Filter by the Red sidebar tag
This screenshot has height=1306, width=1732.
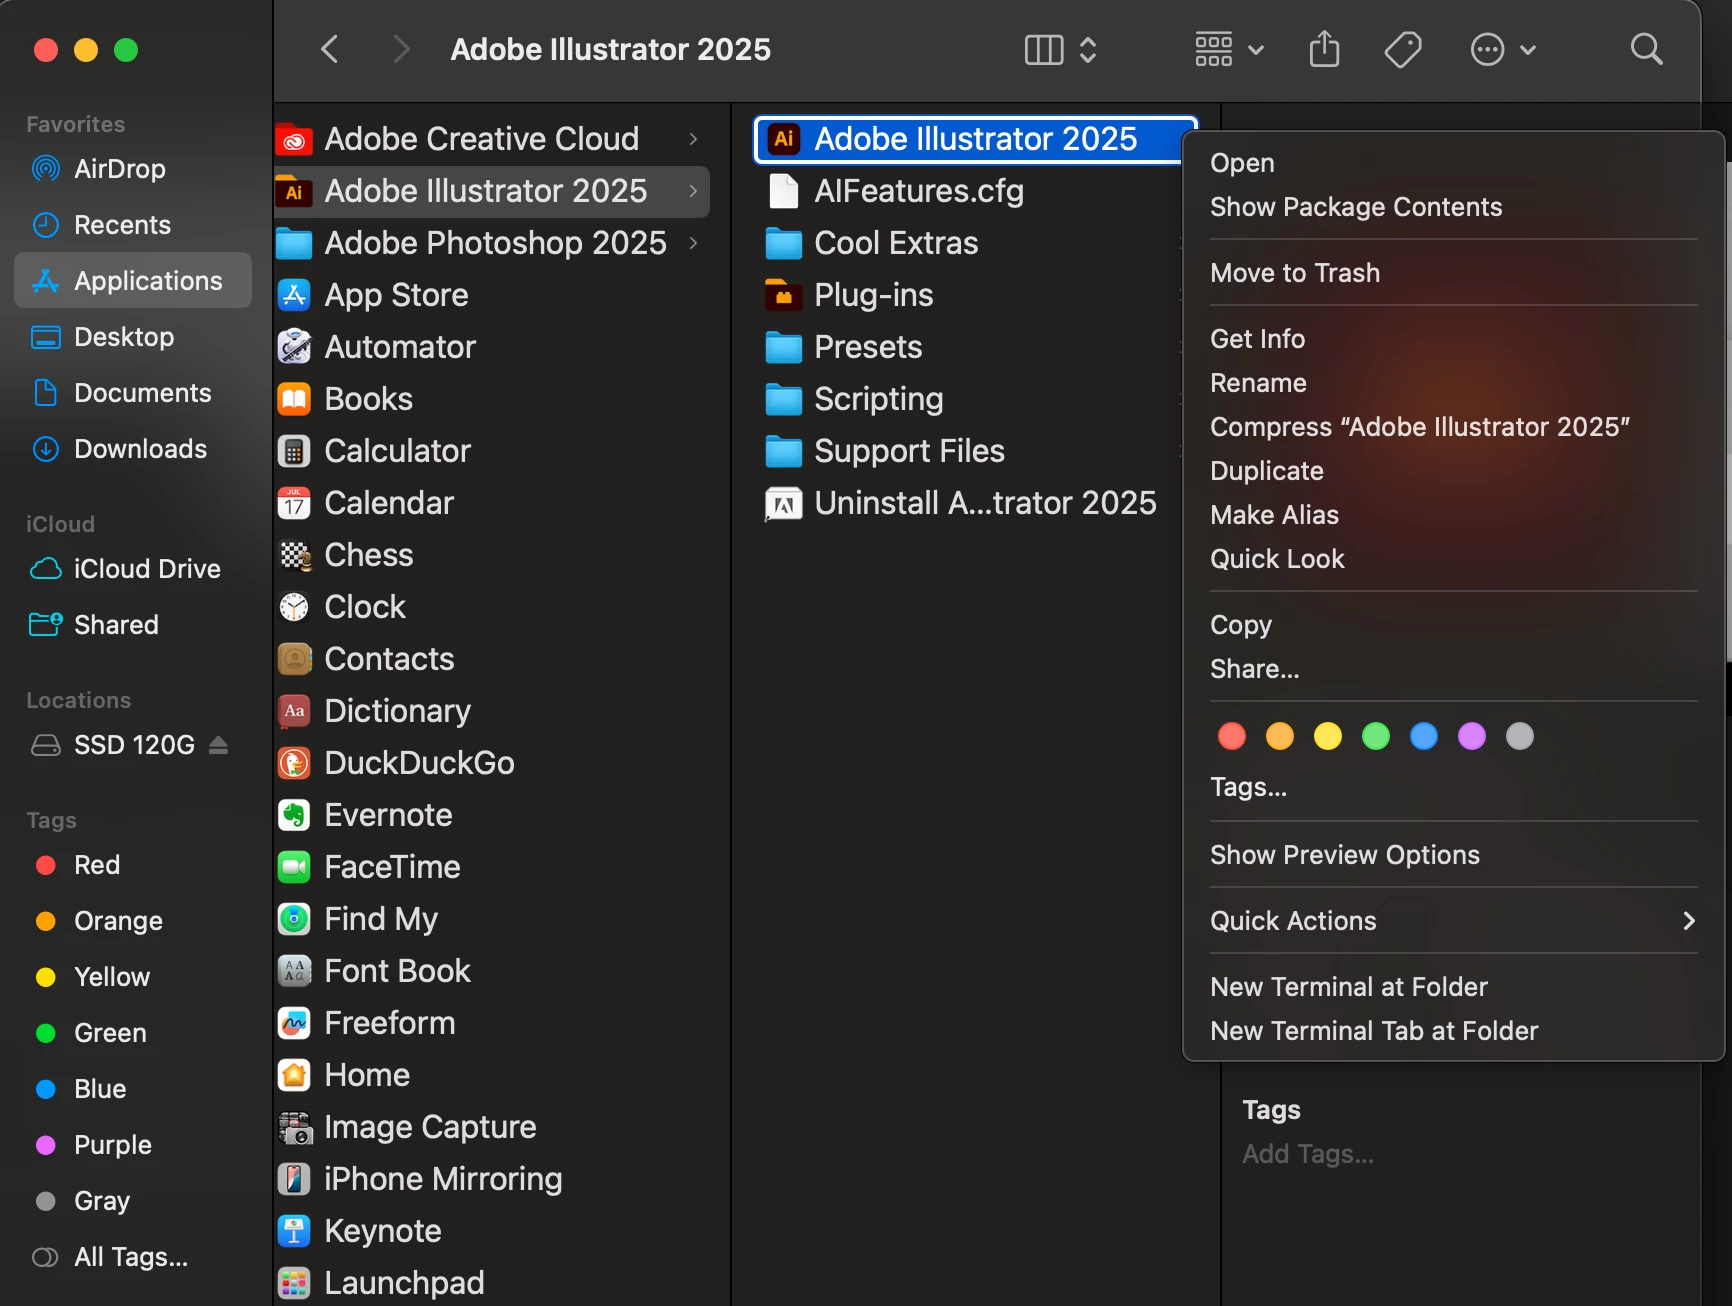(133, 865)
